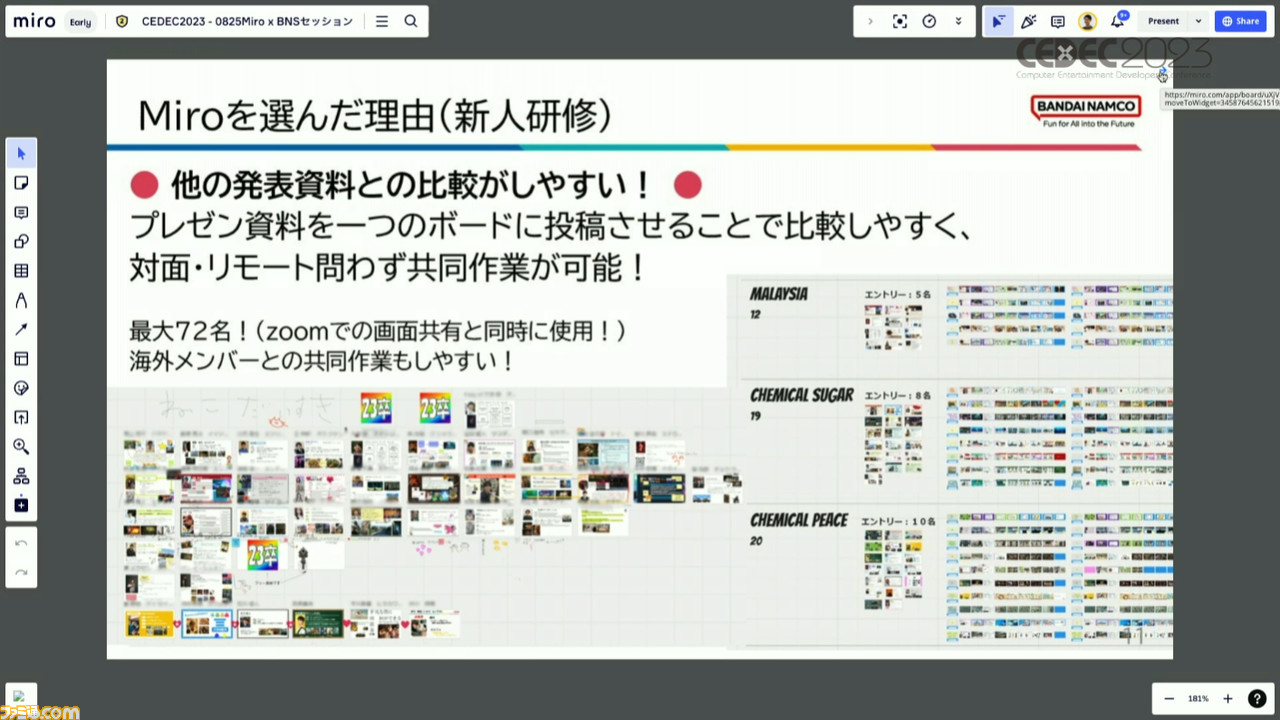Select the connection line arrow tool
The image size is (1280, 720).
click(21, 329)
